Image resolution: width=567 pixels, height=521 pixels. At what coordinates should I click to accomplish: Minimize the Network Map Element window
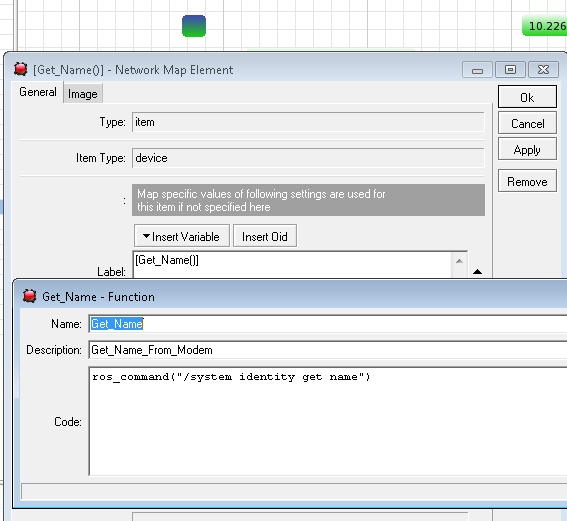tap(477, 70)
